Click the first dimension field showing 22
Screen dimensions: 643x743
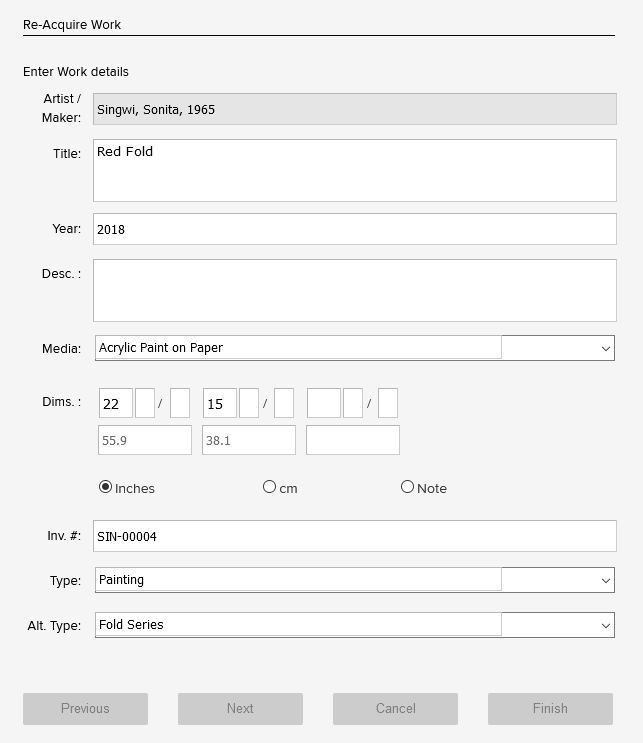(x=116, y=404)
